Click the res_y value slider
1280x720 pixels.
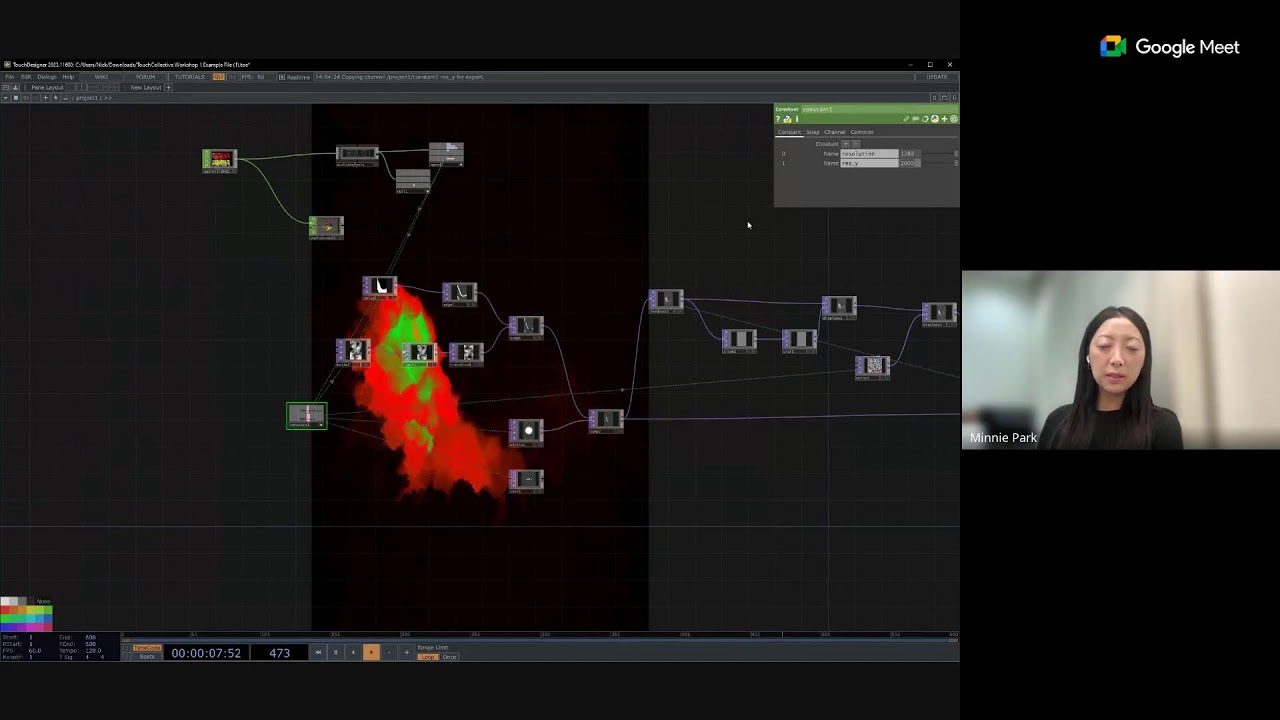tap(939, 163)
